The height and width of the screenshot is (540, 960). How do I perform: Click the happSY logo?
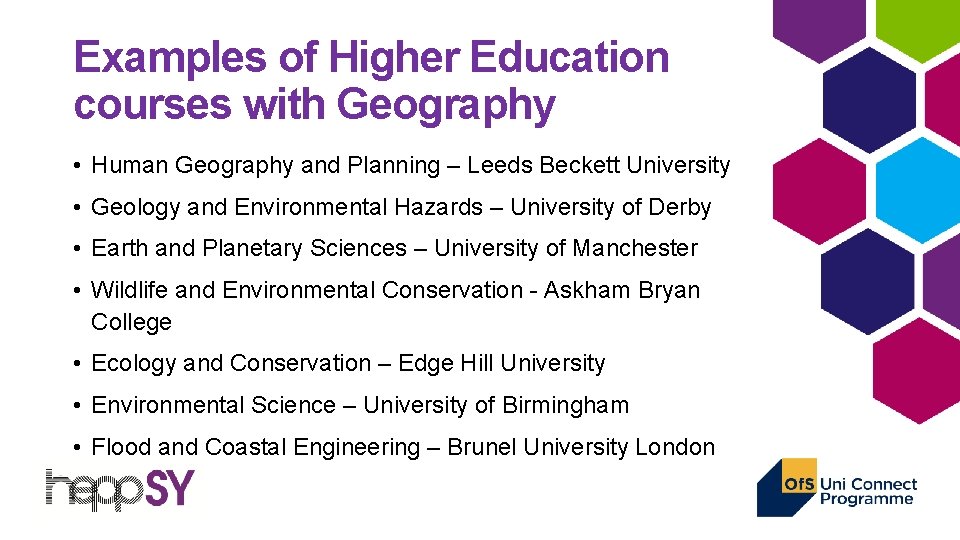120,490
